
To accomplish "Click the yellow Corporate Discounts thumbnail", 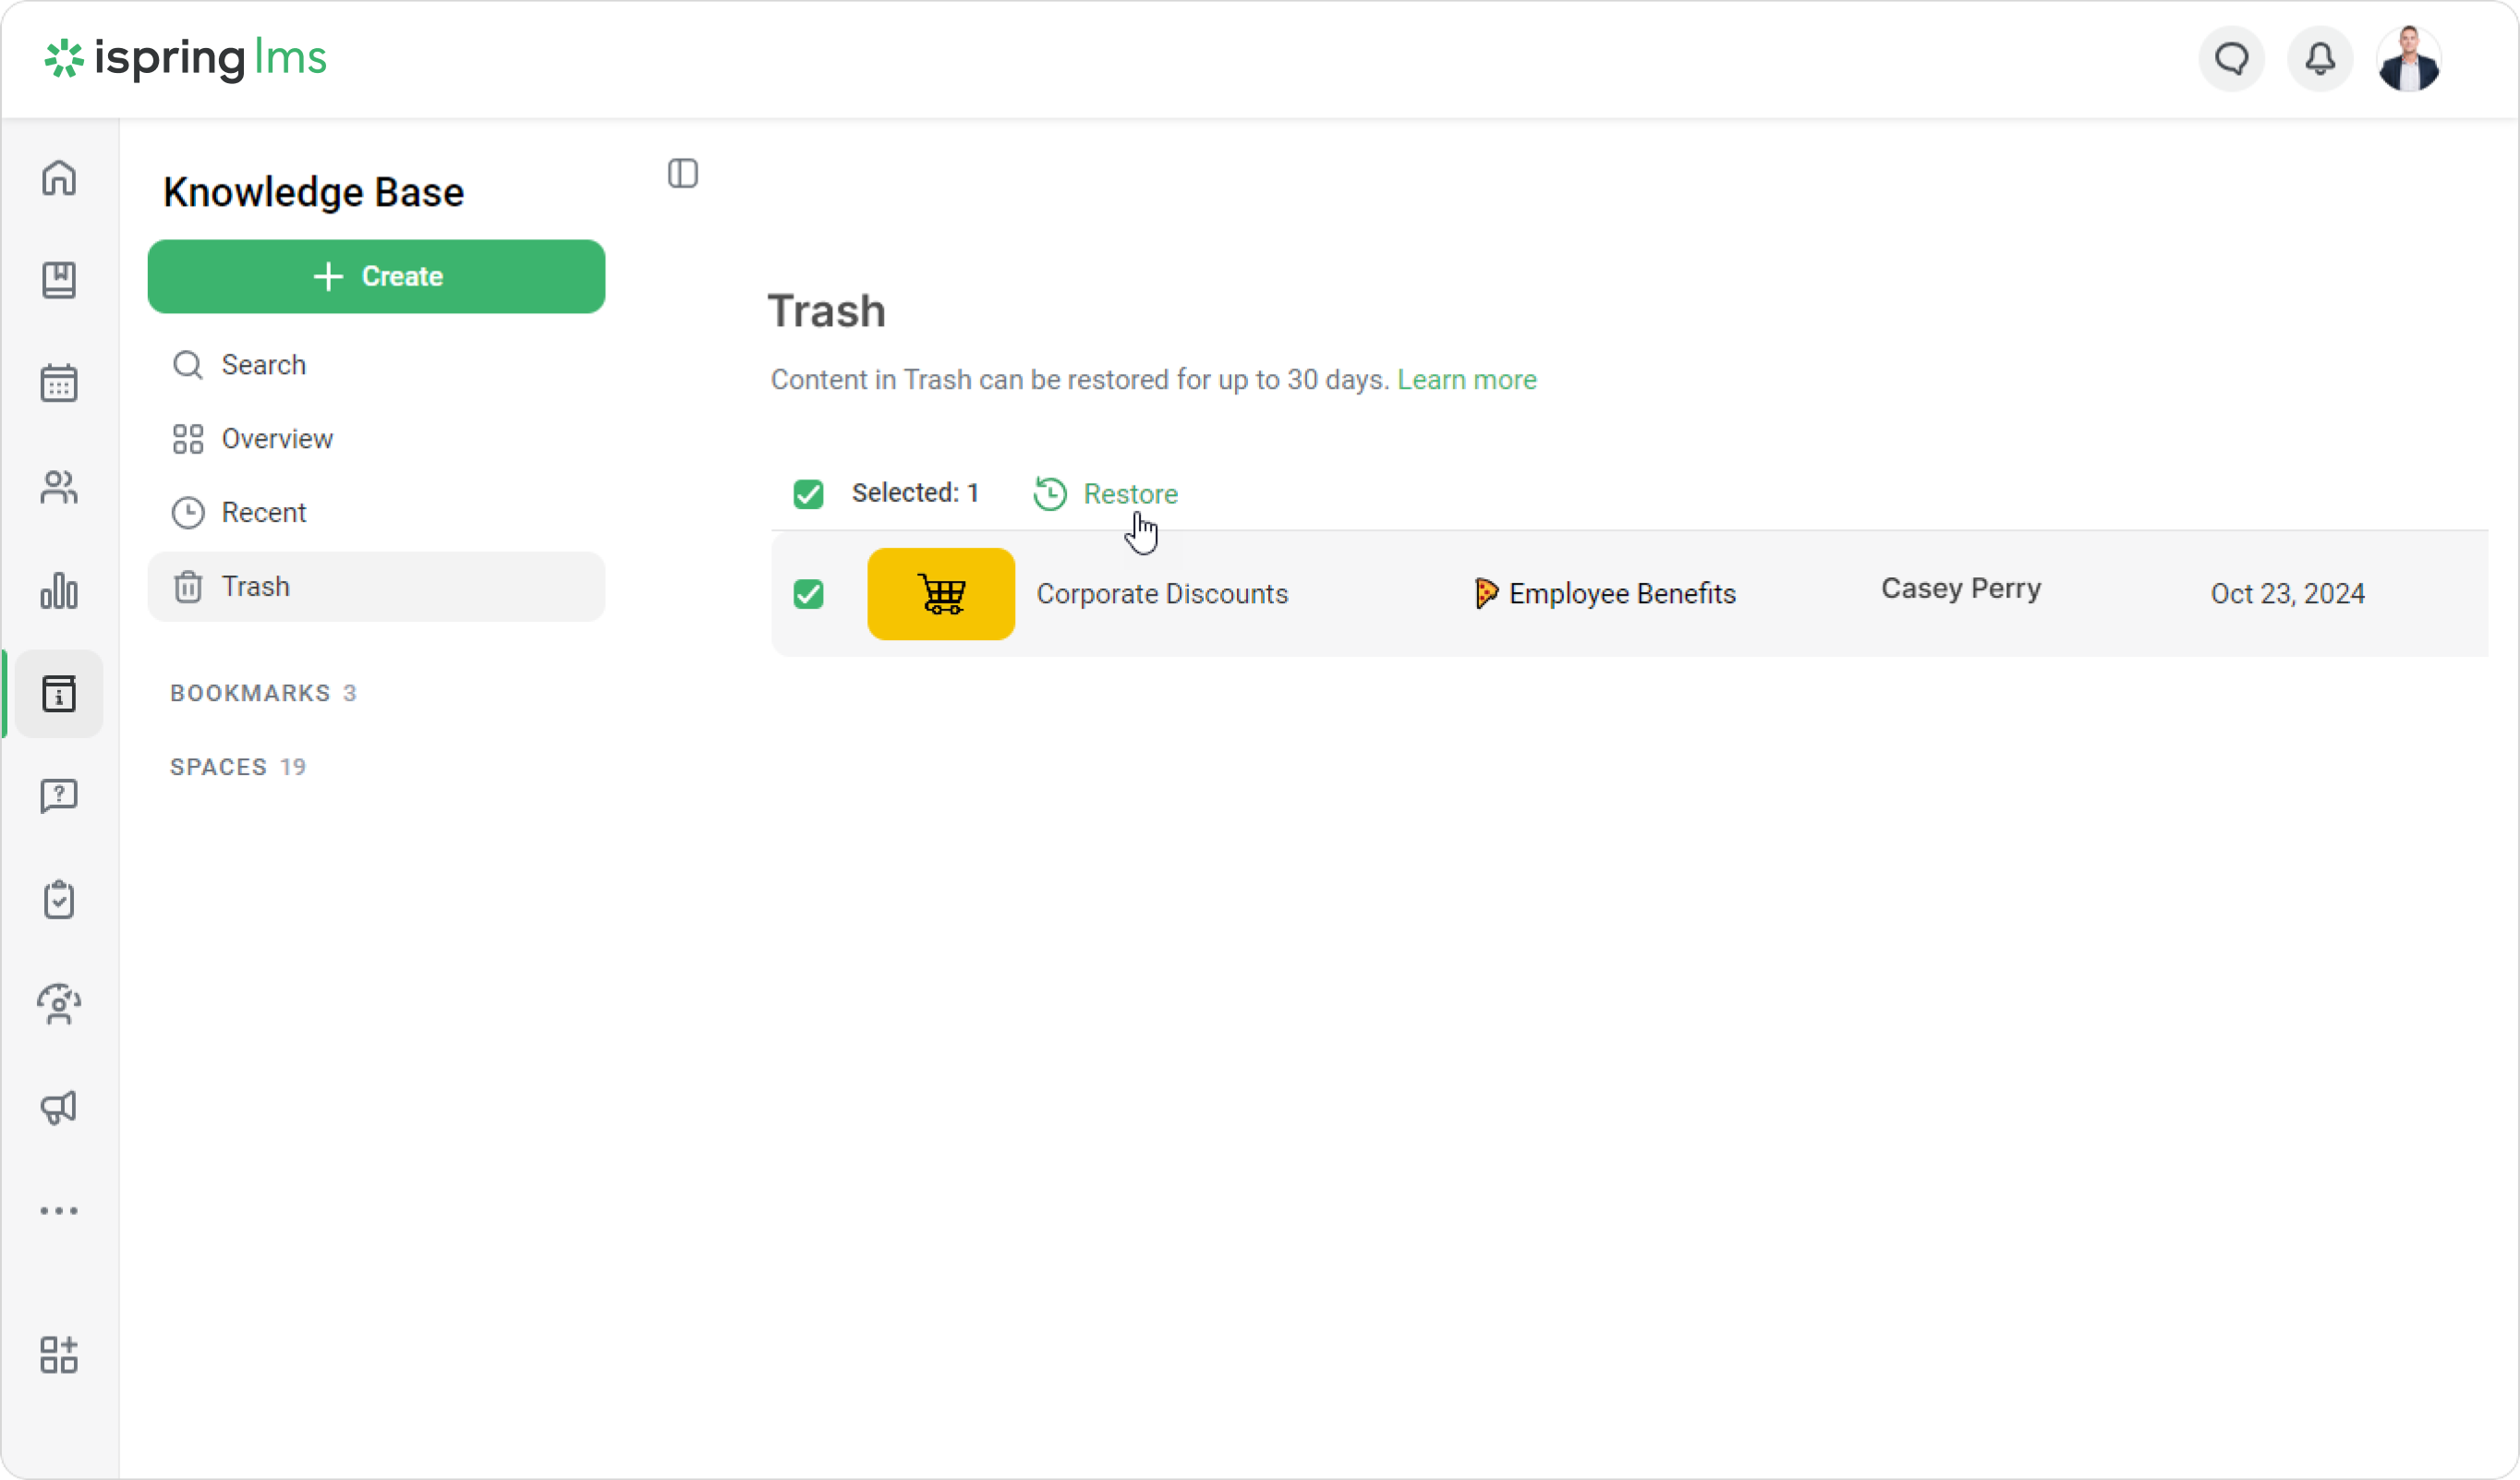I will coord(940,594).
